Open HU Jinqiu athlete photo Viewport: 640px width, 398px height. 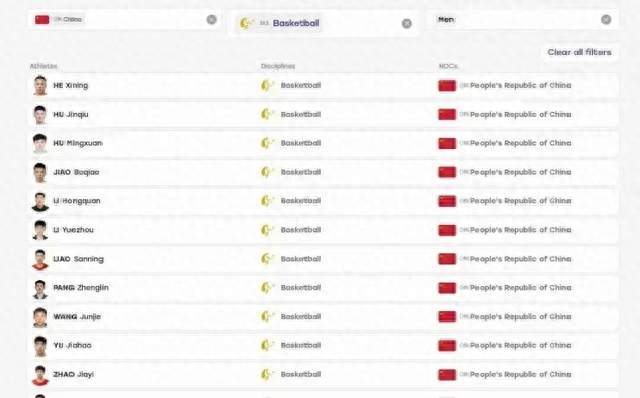tap(40, 114)
